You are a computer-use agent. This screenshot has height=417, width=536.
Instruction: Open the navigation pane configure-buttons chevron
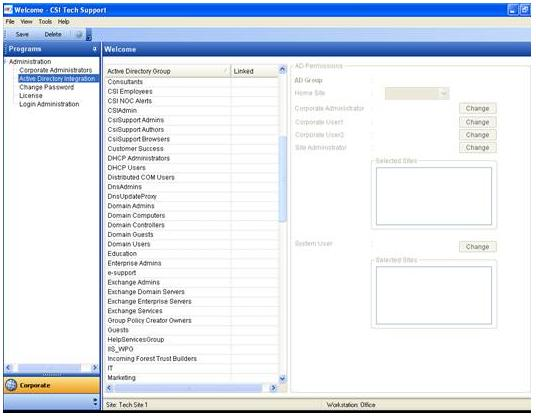coord(95,402)
